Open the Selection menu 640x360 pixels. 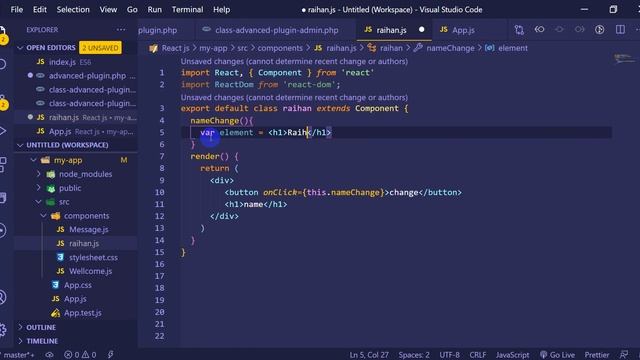pos(73,9)
